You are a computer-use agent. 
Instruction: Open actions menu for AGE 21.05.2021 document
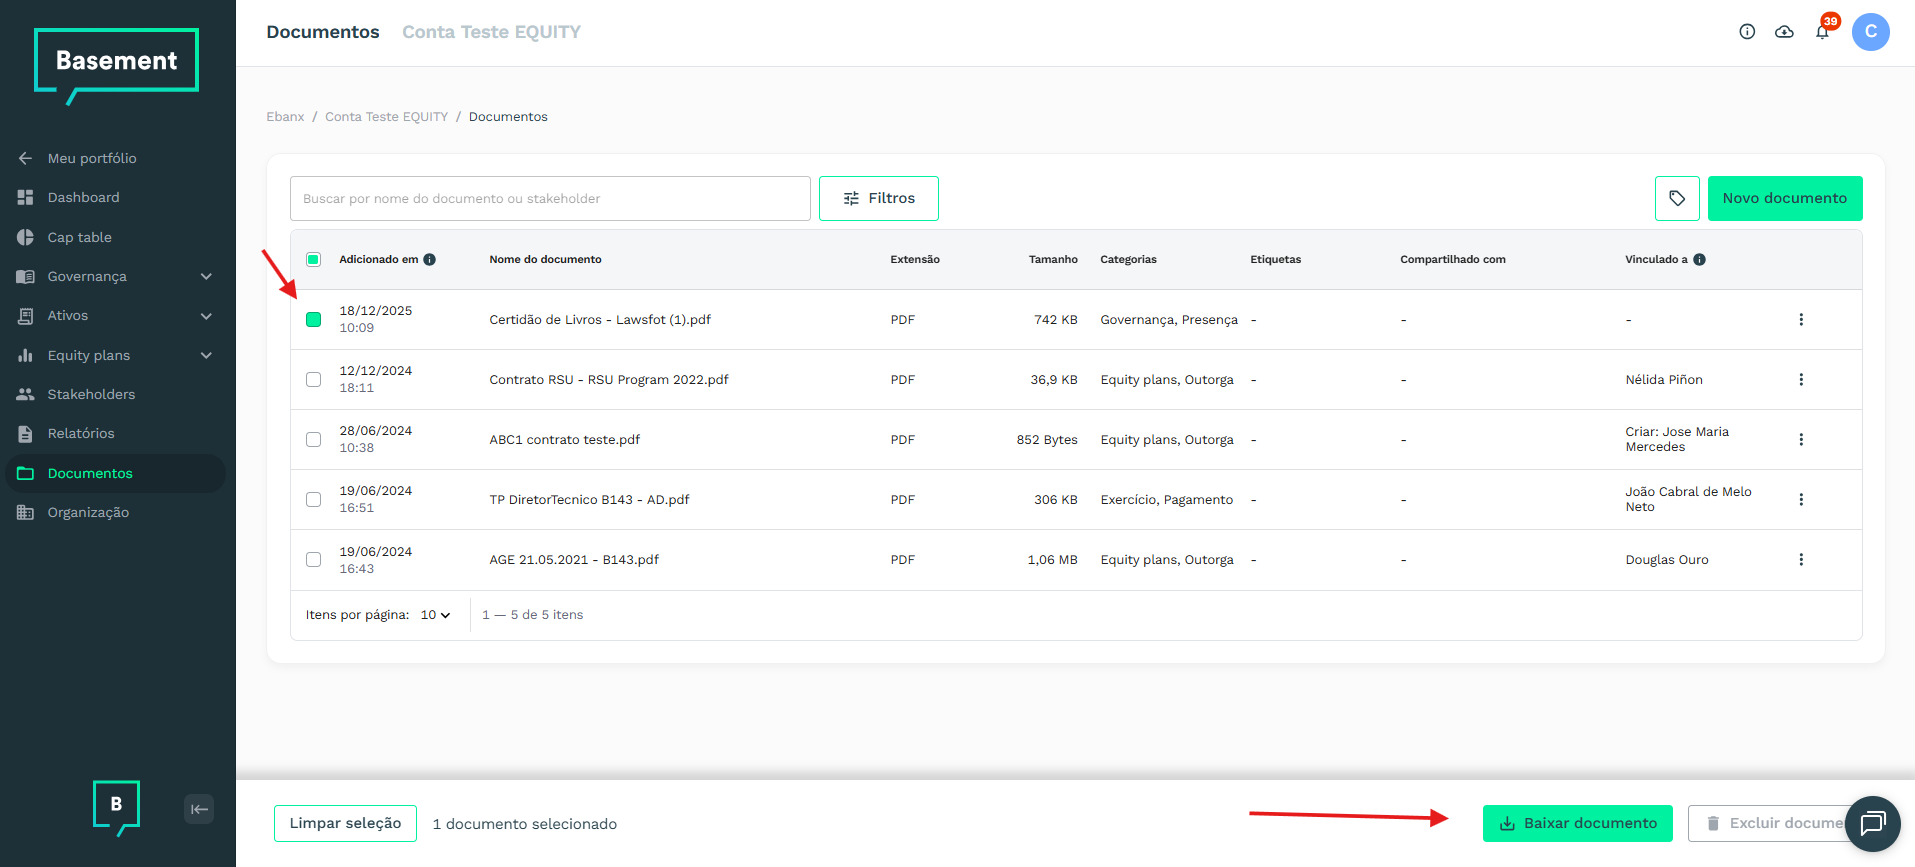tap(1801, 560)
